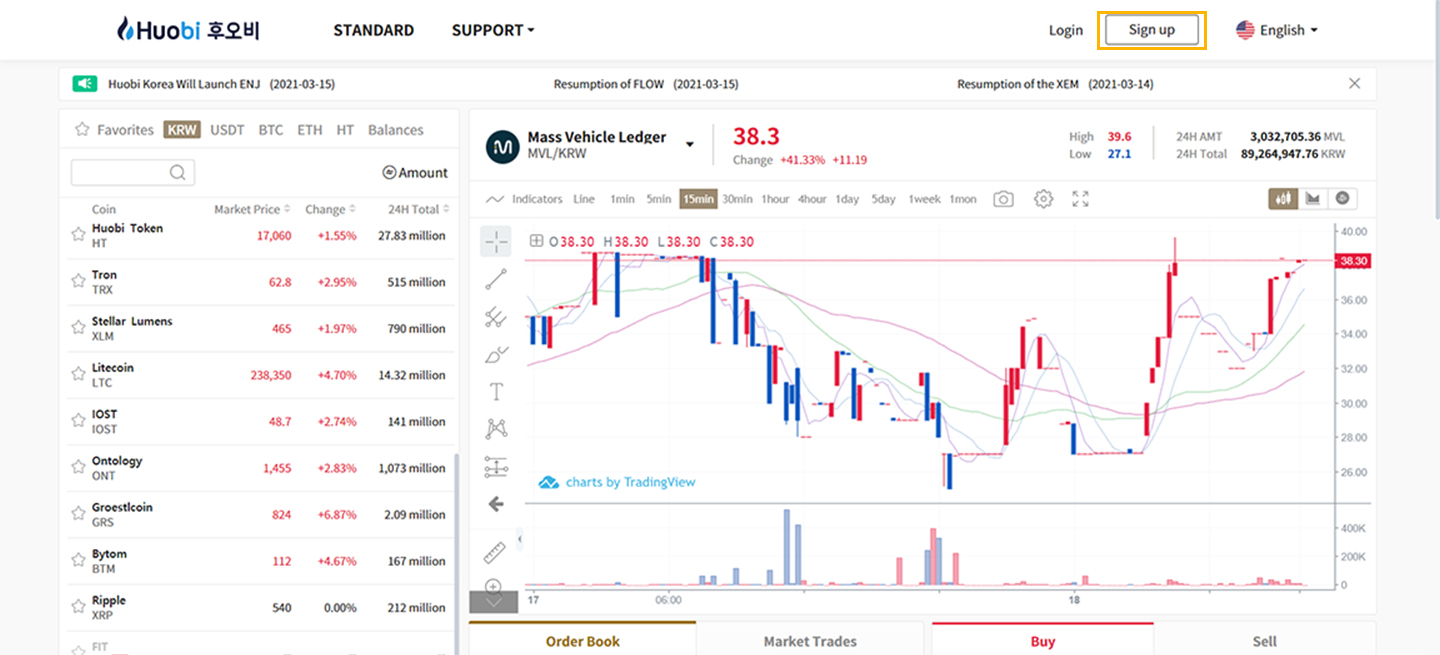Open the Balances tab
1440x655 pixels.
pos(395,130)
